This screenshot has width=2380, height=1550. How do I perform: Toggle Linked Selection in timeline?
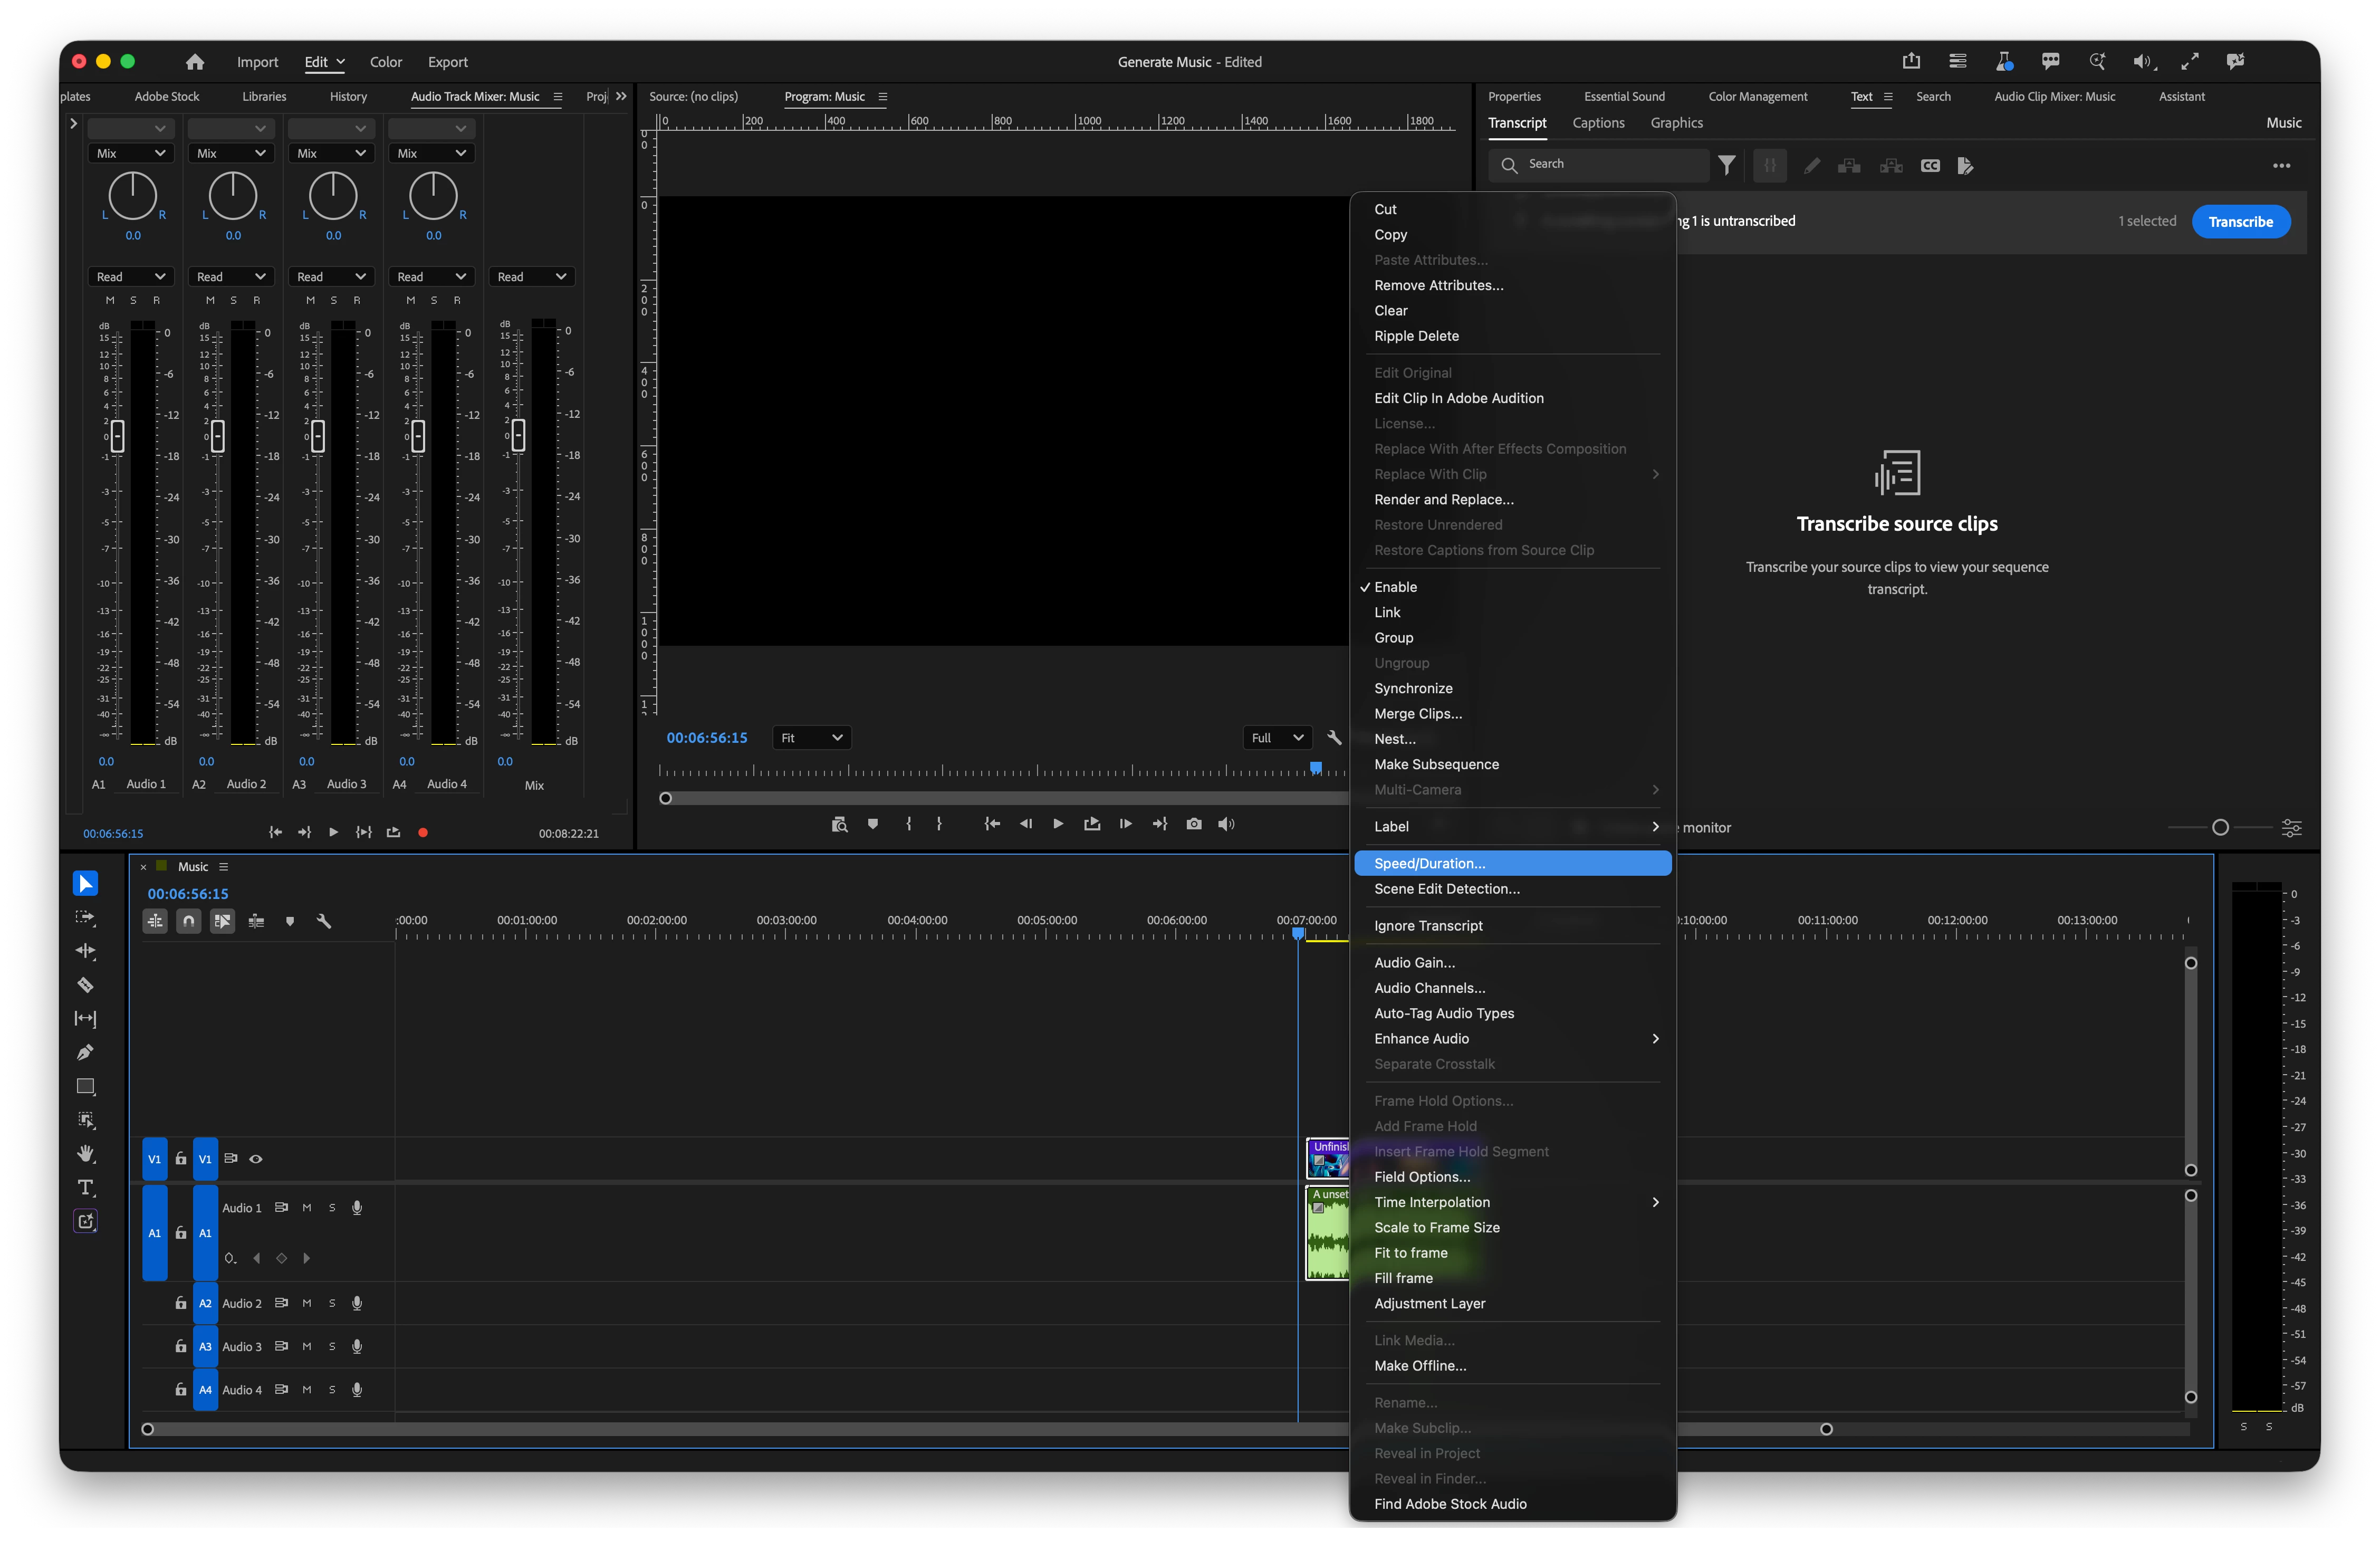click(x=223, y=921)
